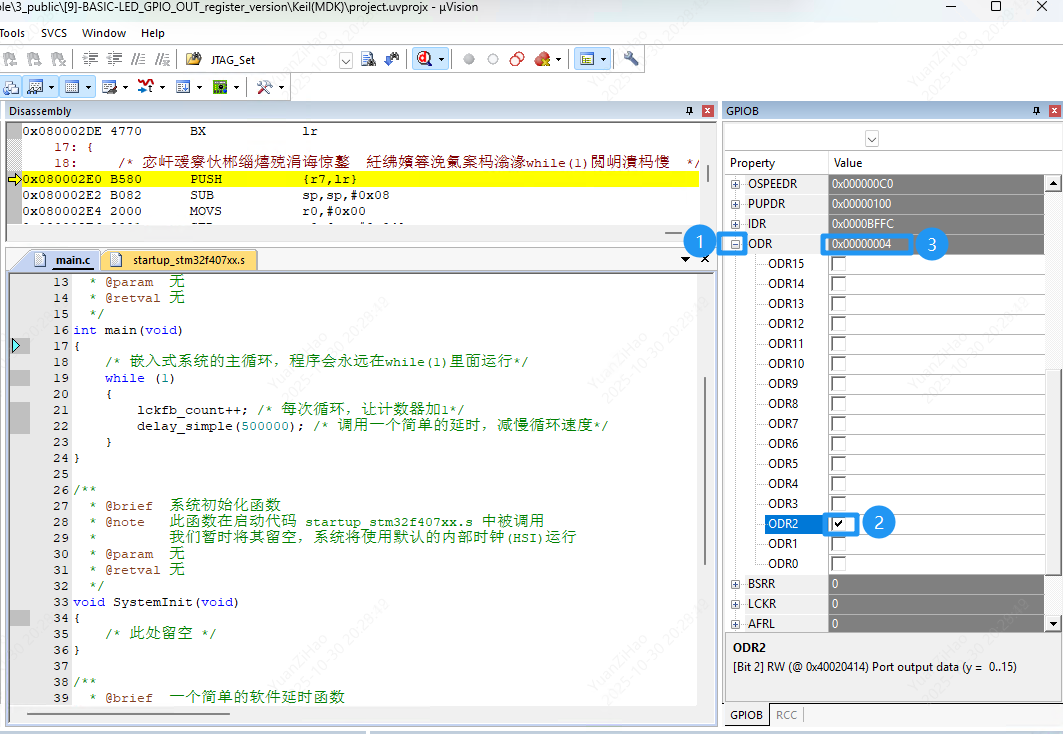Screen dimensions: 1063x734
Task: Open the Window menu
Action: [x=103, y=32]
